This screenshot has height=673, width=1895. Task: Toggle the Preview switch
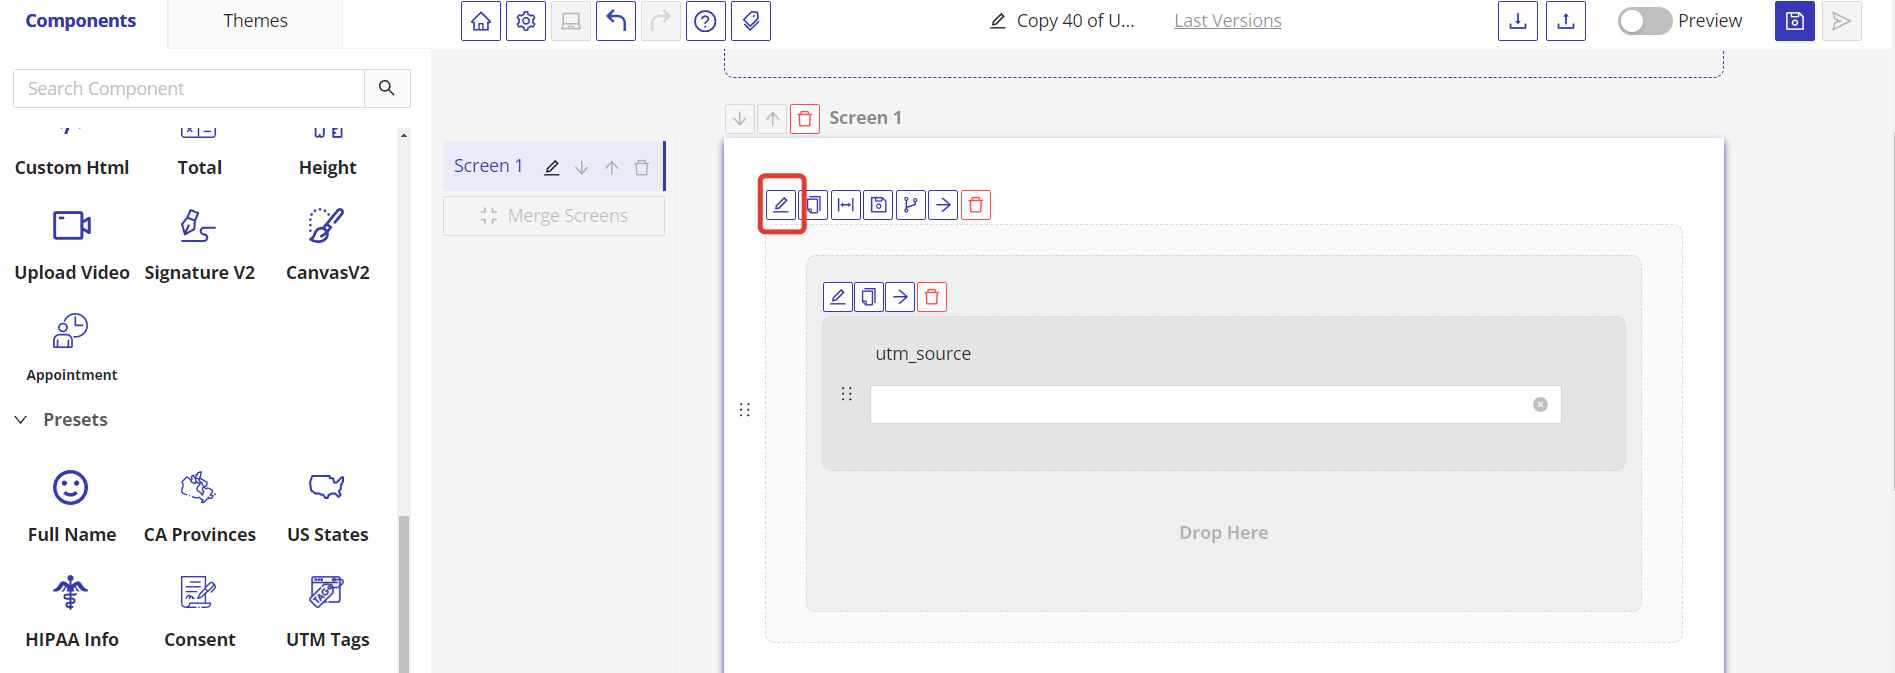click(1644, 21)
